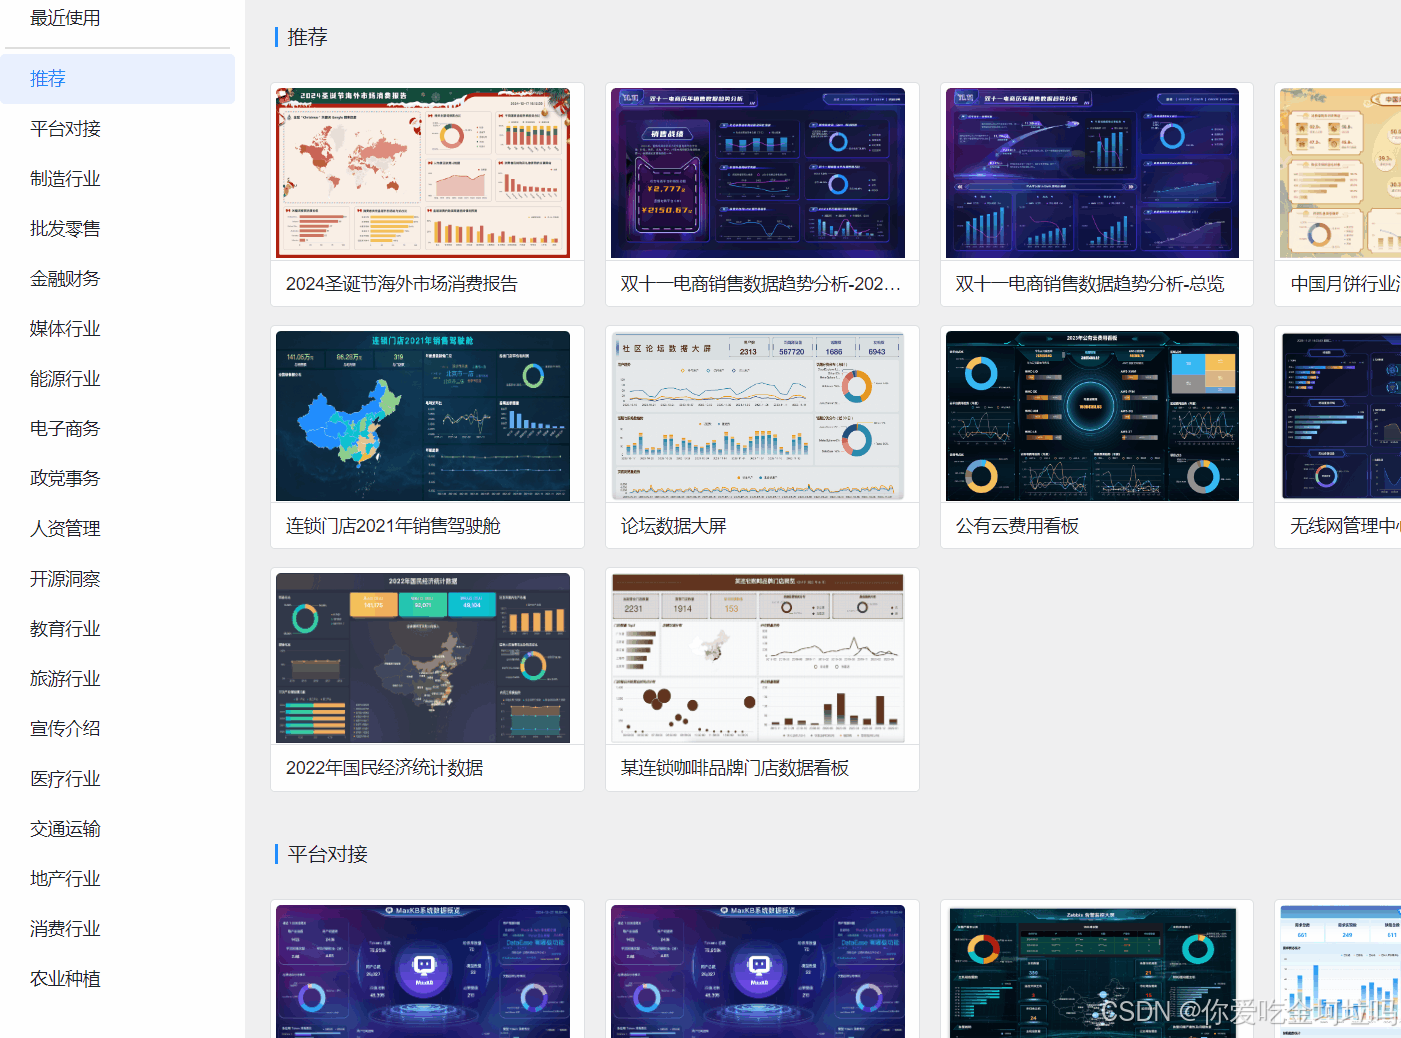The height and width of the screenshot is (1038, 1401).
Task: Open the 公有云费用看板 template thumbnail
Action: coord(1093,416)
